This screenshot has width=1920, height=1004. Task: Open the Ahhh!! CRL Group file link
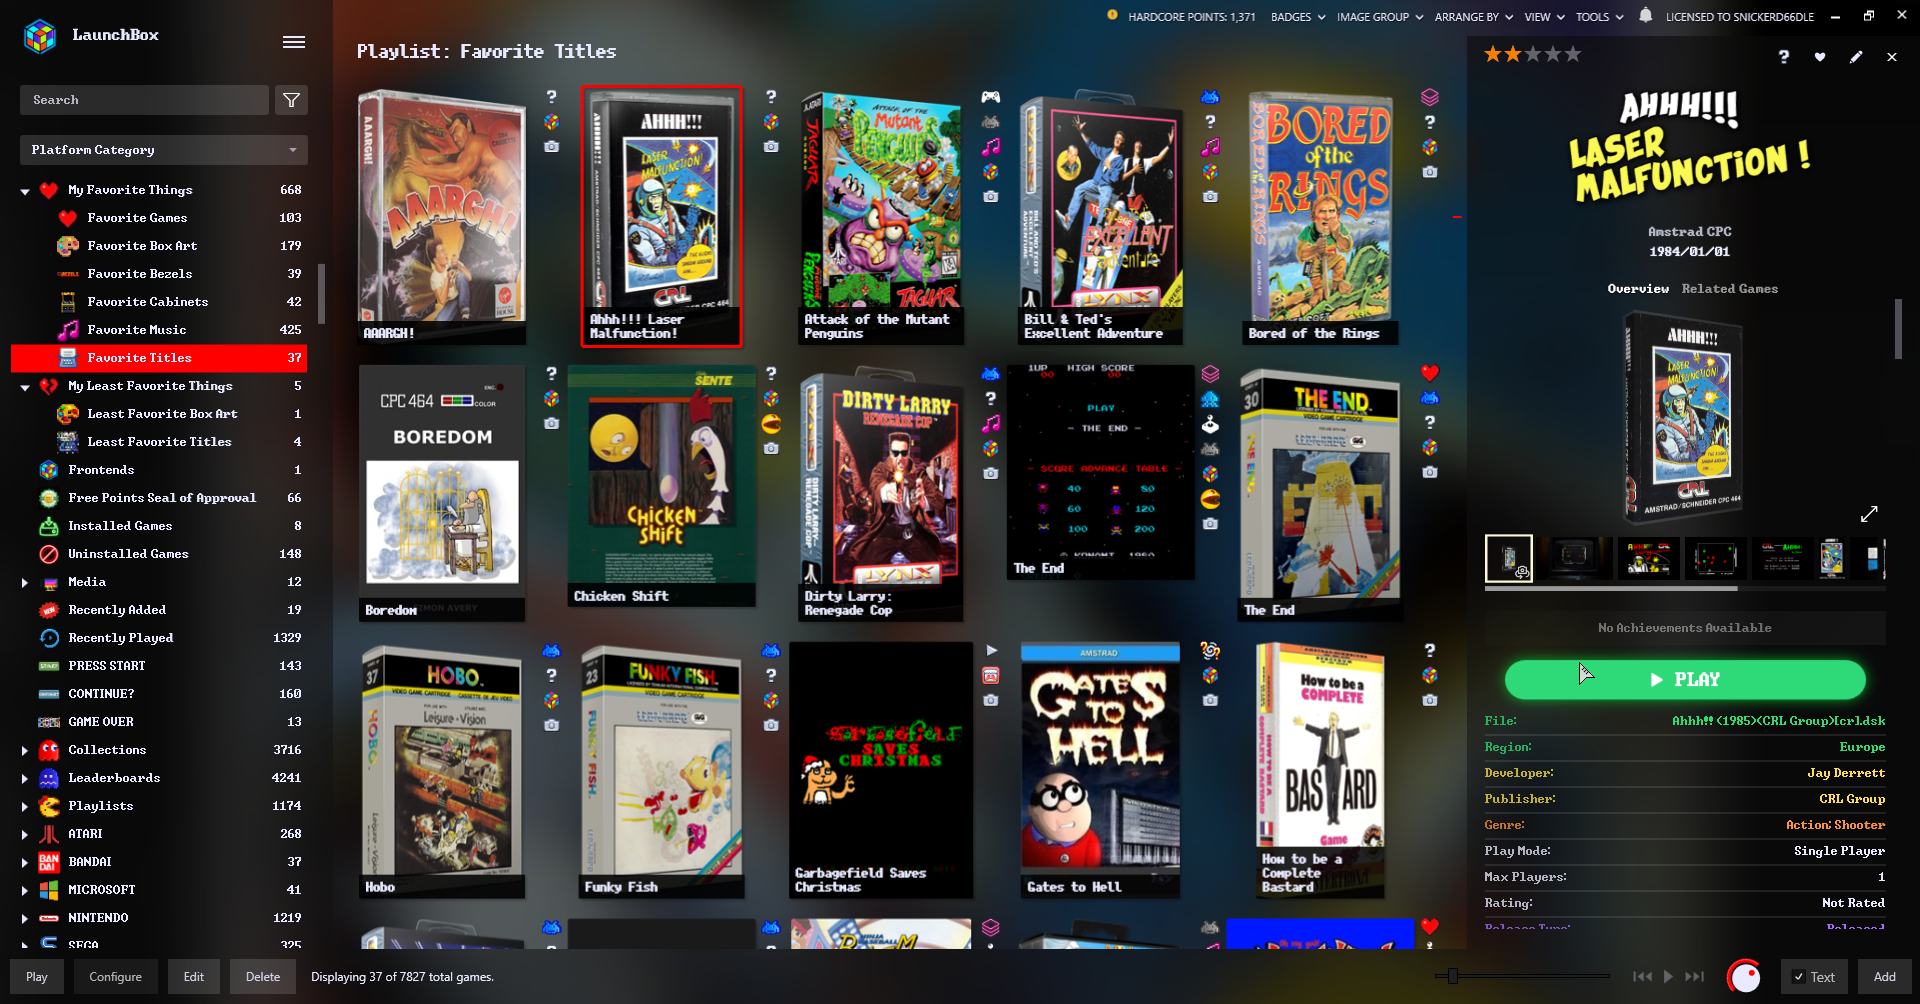[1779, 721]
